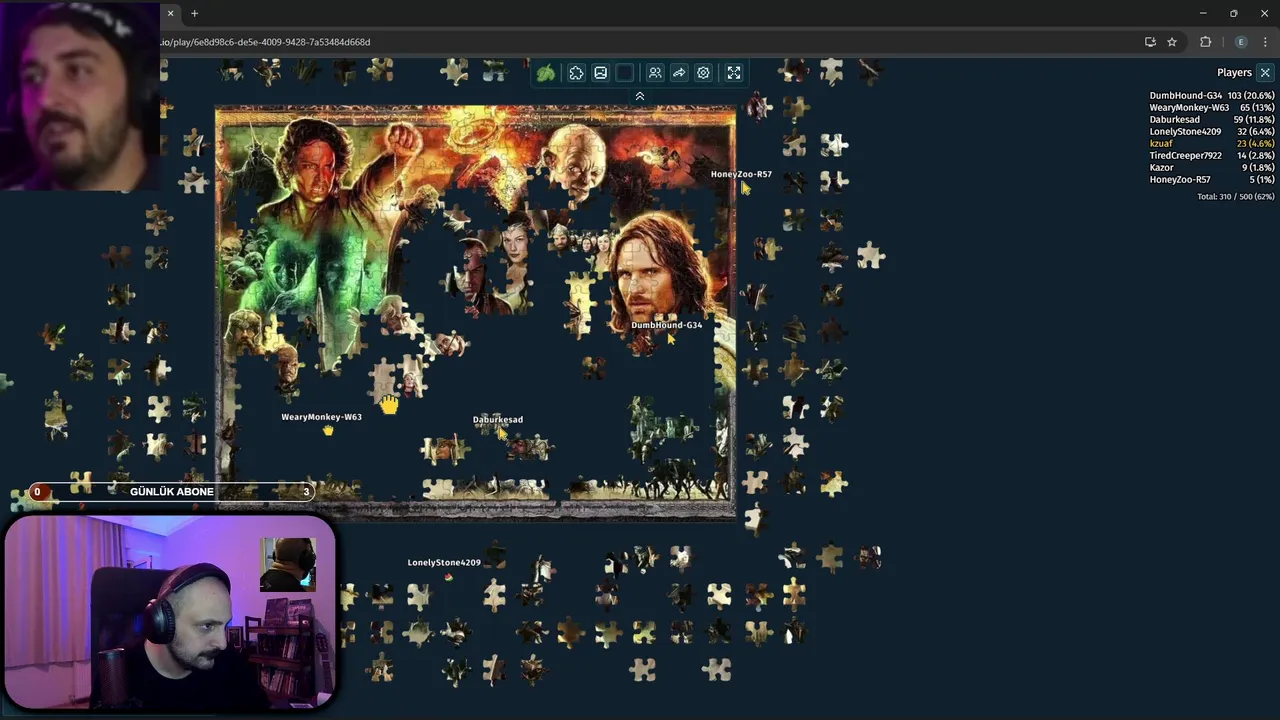Image resolution: width=1280 pixels, height=720 pixels.
Task: Click the GÜNLÜK ABONE progress bar
Action: pyautogui.click(x=172, y=491)
